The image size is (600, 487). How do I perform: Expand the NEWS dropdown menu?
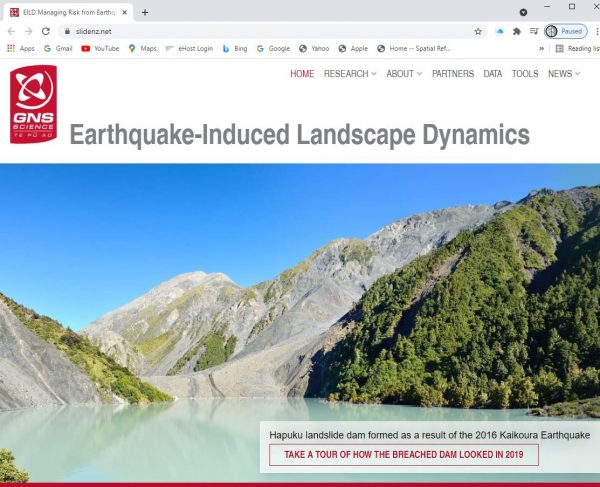pos(564,74)
